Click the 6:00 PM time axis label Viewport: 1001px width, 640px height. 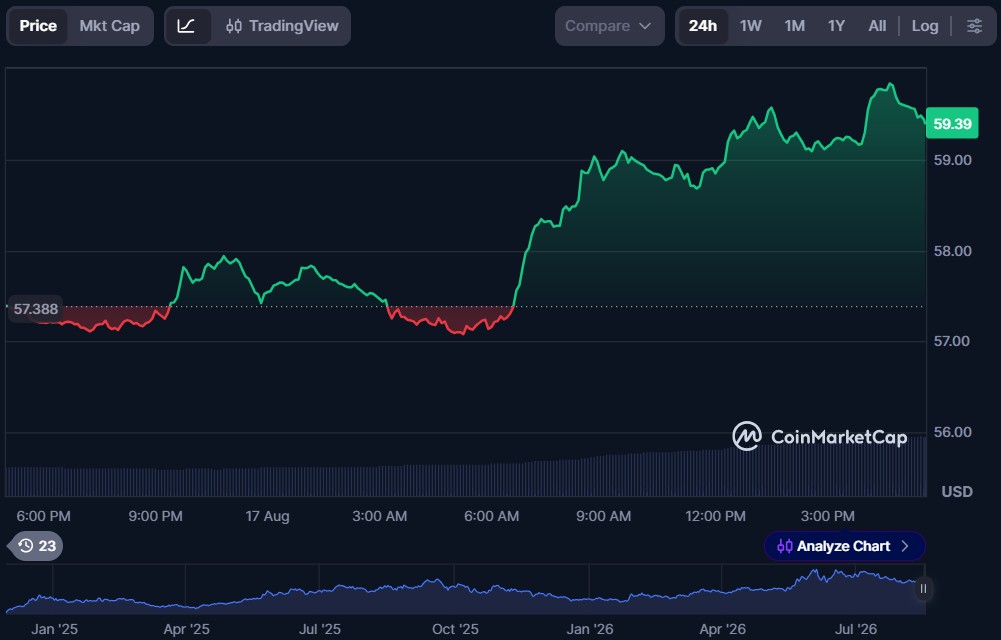pyautogui.click(x=43, y=516)
